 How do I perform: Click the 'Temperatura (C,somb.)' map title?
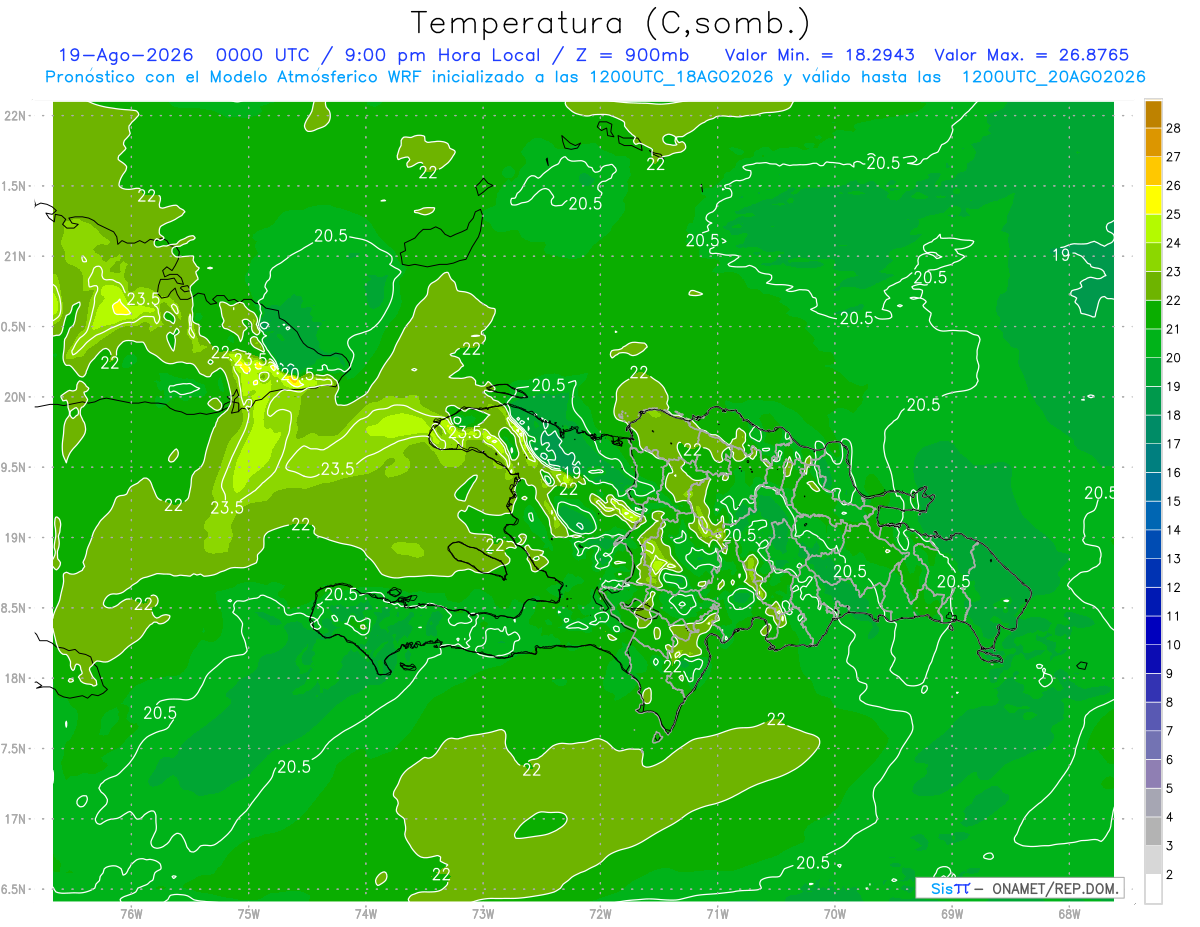pos(611,23)
